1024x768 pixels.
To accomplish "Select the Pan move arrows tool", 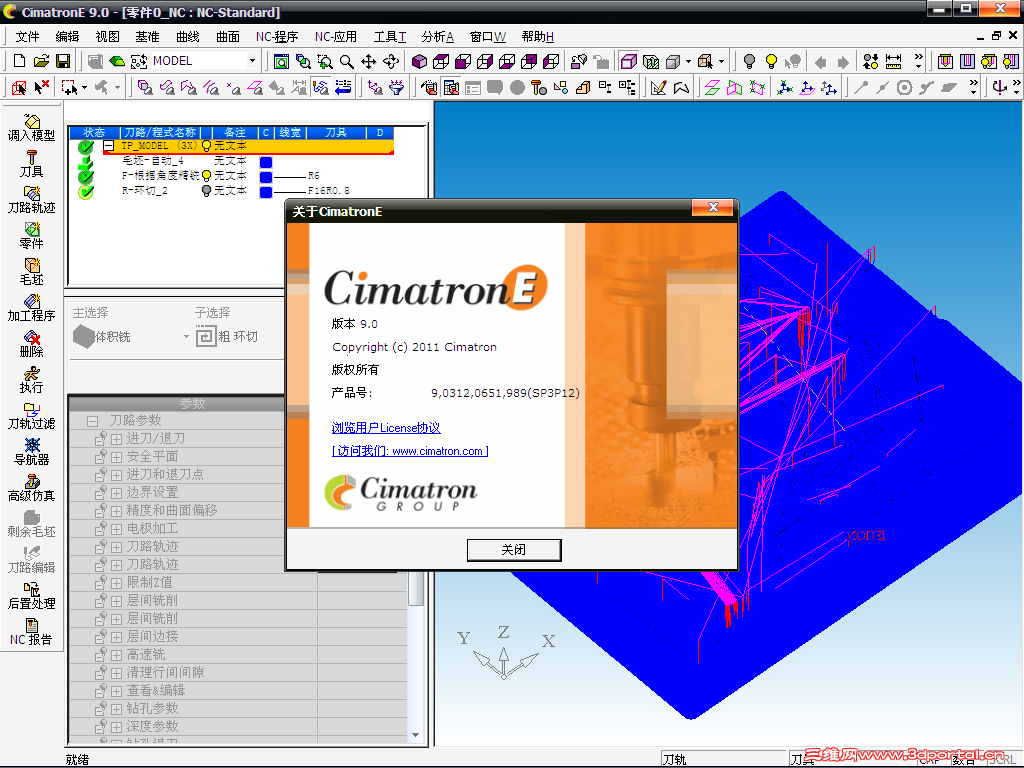I will (368, 61).
